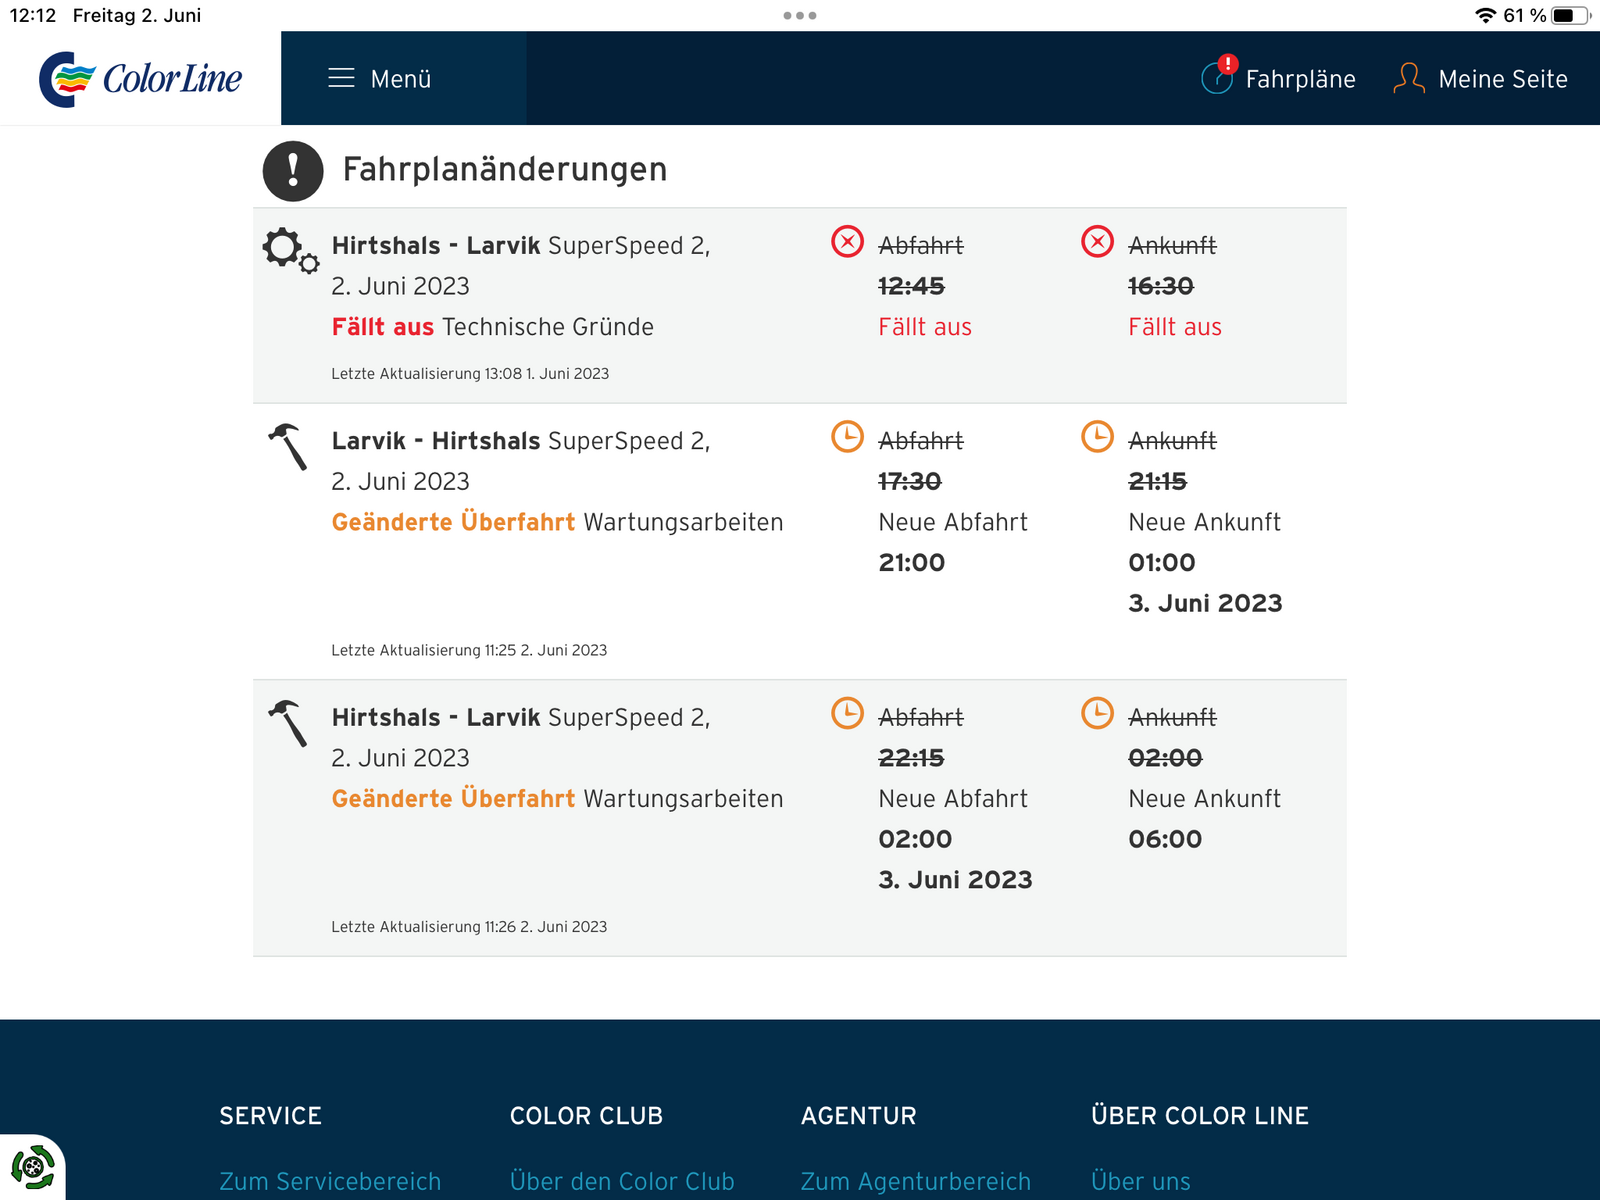Tap the three-dot multitasking control at top
Viewport: 1600px width, 1200px height.
[x=800, y=16]
